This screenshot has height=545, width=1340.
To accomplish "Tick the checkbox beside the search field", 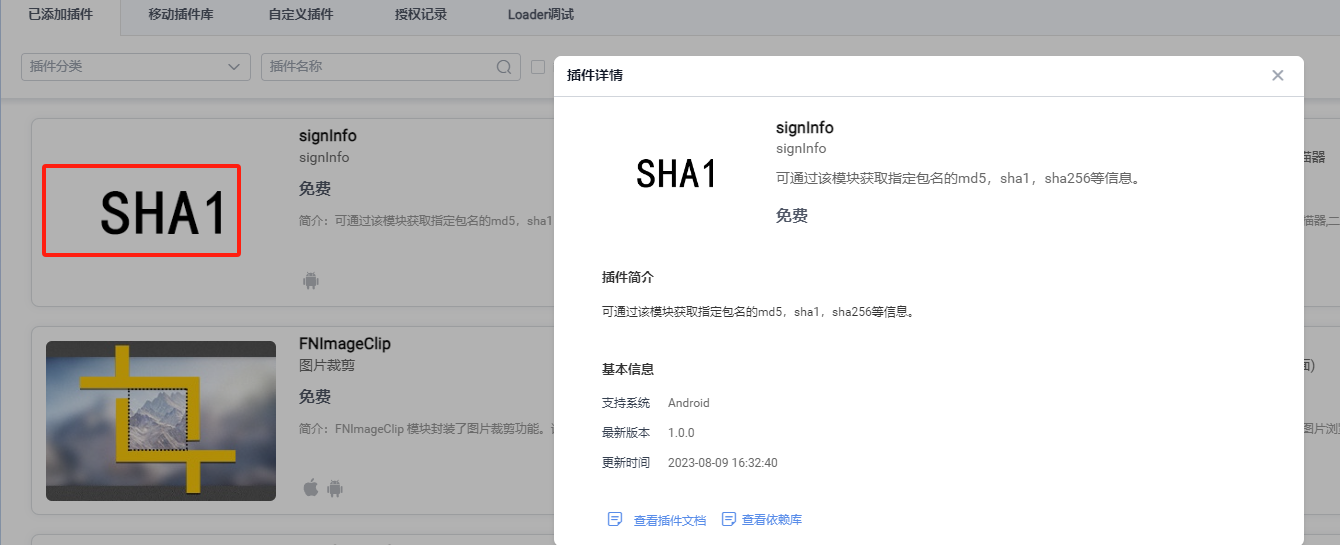I will click(x=538, y=67).
